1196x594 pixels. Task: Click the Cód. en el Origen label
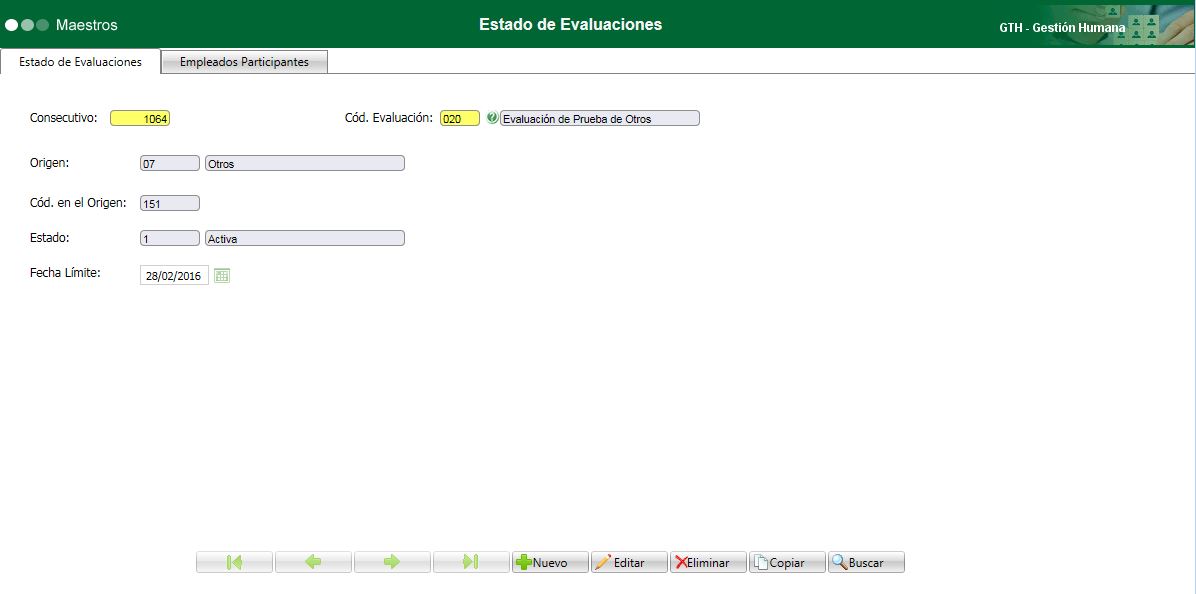tap(78, 202)
